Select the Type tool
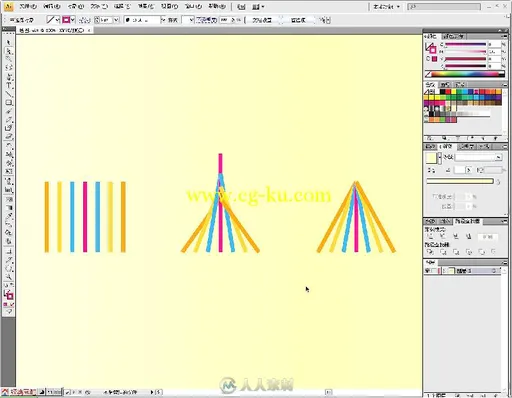Image resolution: width=512 pixels, height=398 pixels. tap(8, 86)
